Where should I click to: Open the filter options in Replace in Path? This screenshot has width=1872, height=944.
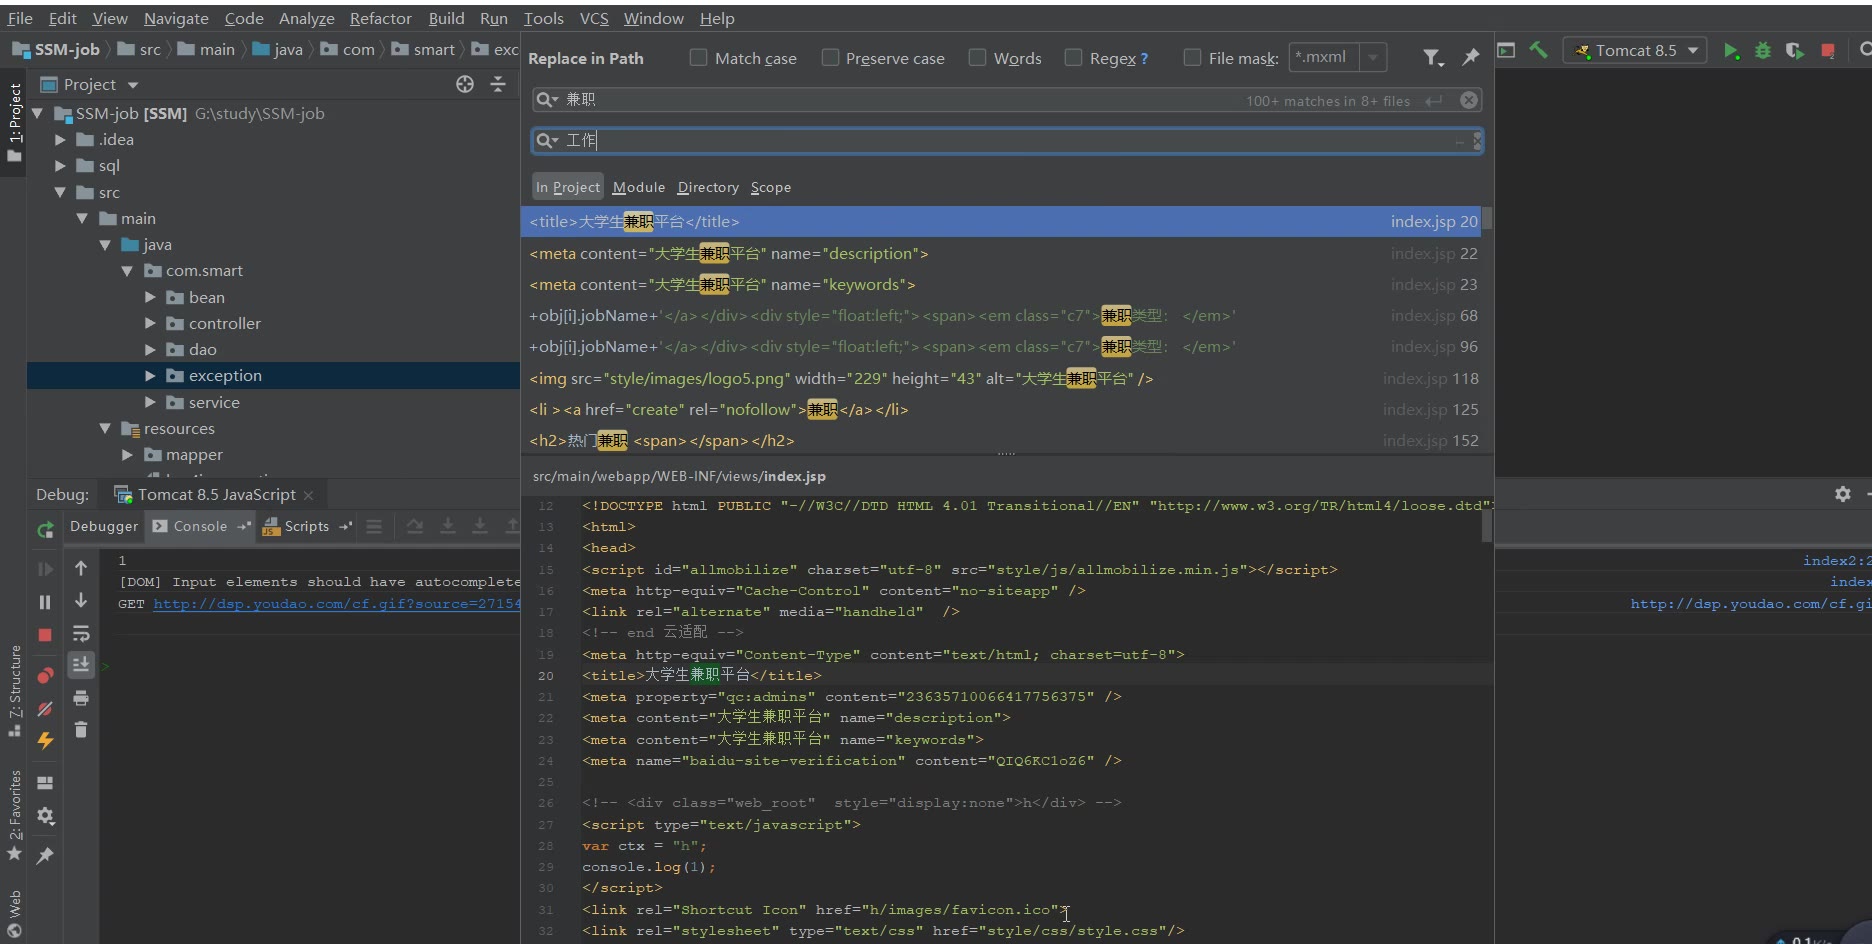[1433, 58]
